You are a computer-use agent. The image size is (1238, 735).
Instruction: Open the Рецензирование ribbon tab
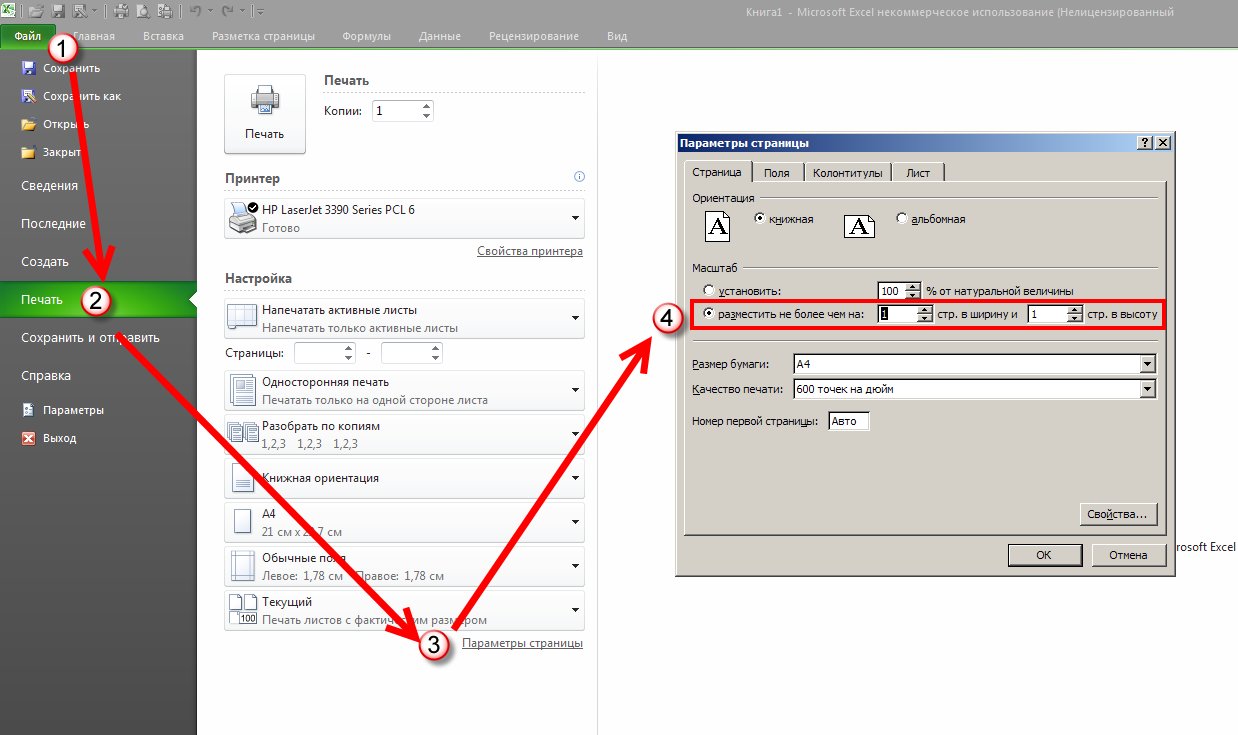pos(534,36)
